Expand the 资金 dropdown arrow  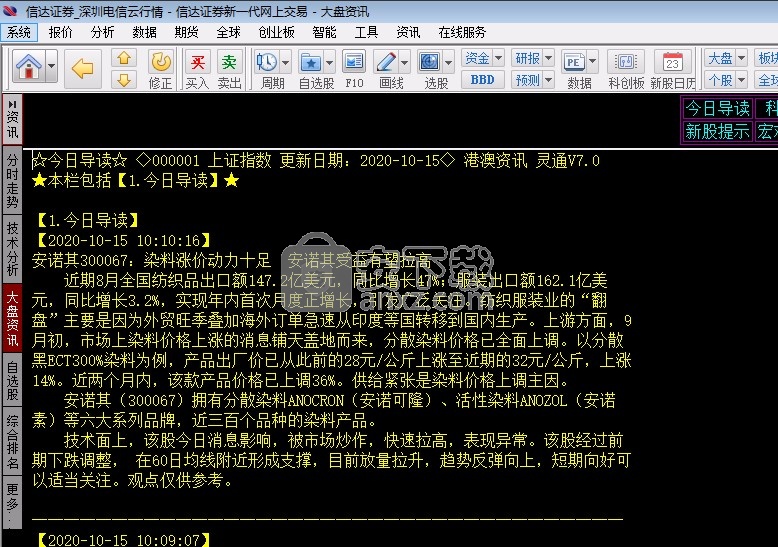(x=499, y=58)
